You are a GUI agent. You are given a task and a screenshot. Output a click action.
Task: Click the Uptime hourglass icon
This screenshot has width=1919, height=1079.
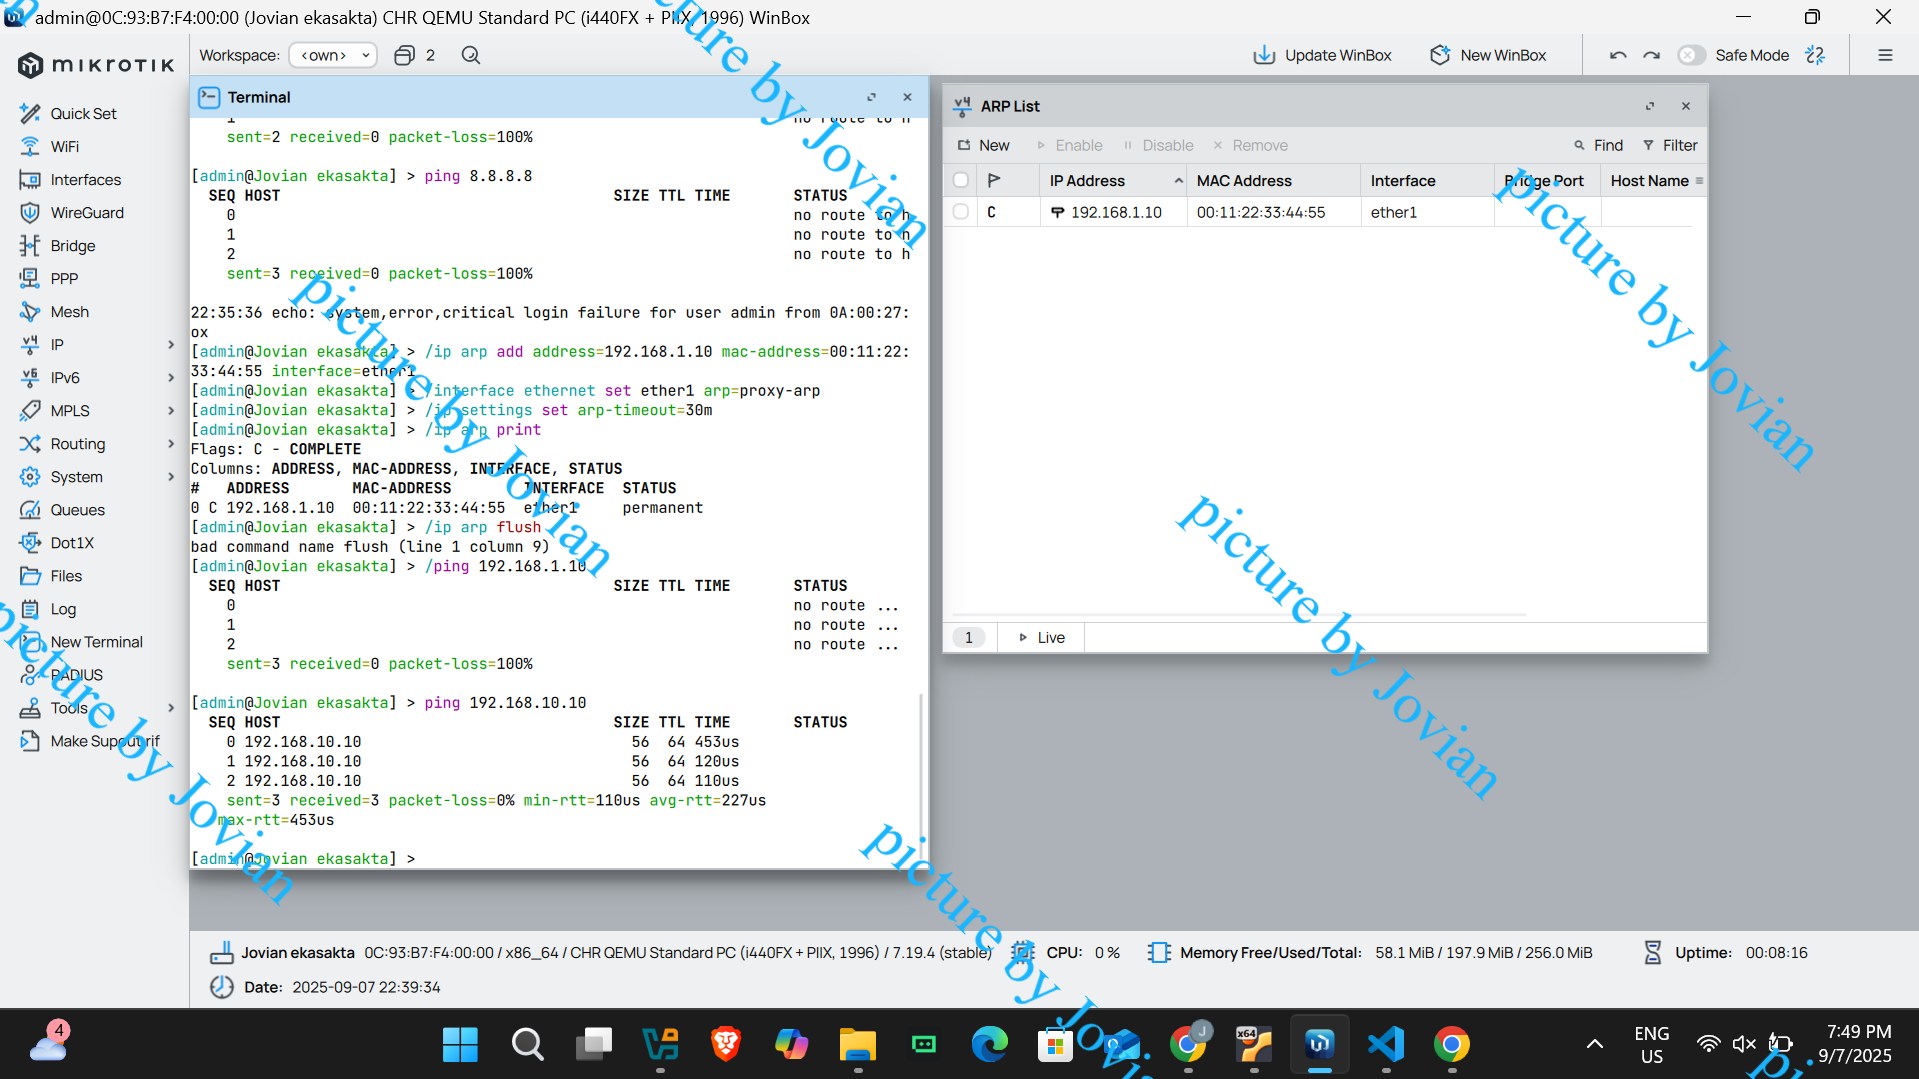click(x=1652, y=952)
